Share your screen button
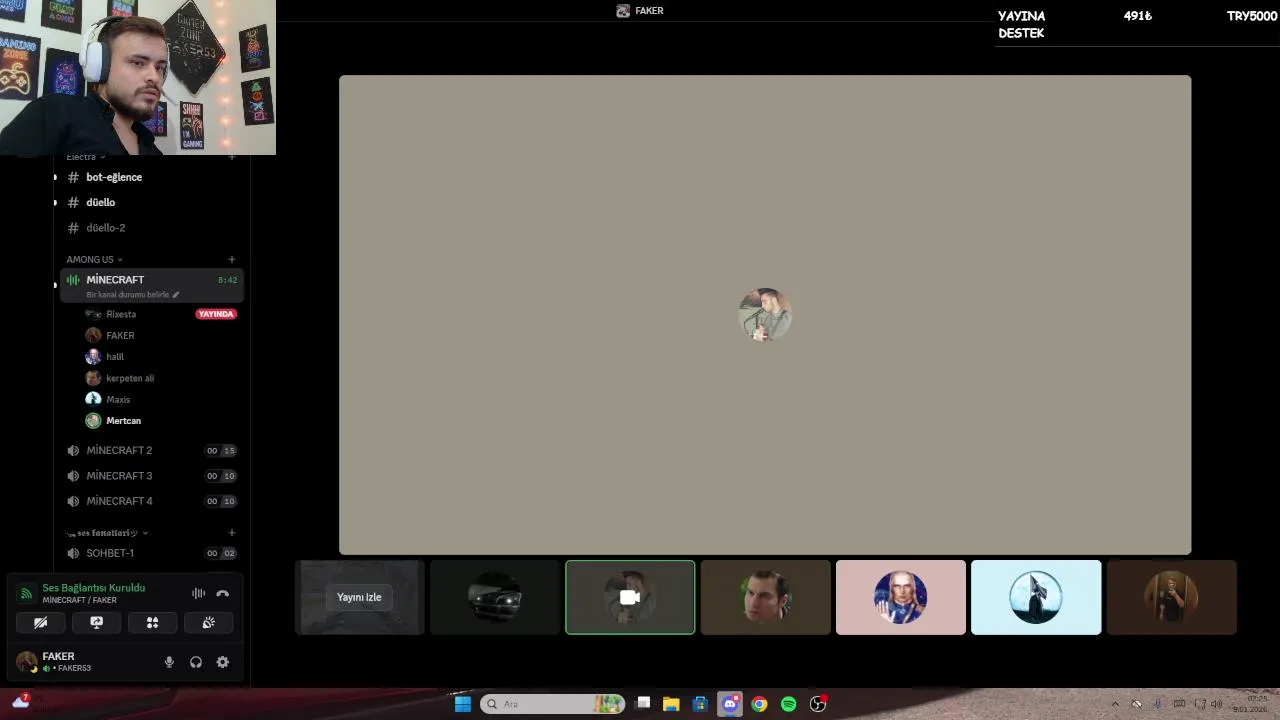Viewport: 1280px width, 720px height. [x=96, y=622]
